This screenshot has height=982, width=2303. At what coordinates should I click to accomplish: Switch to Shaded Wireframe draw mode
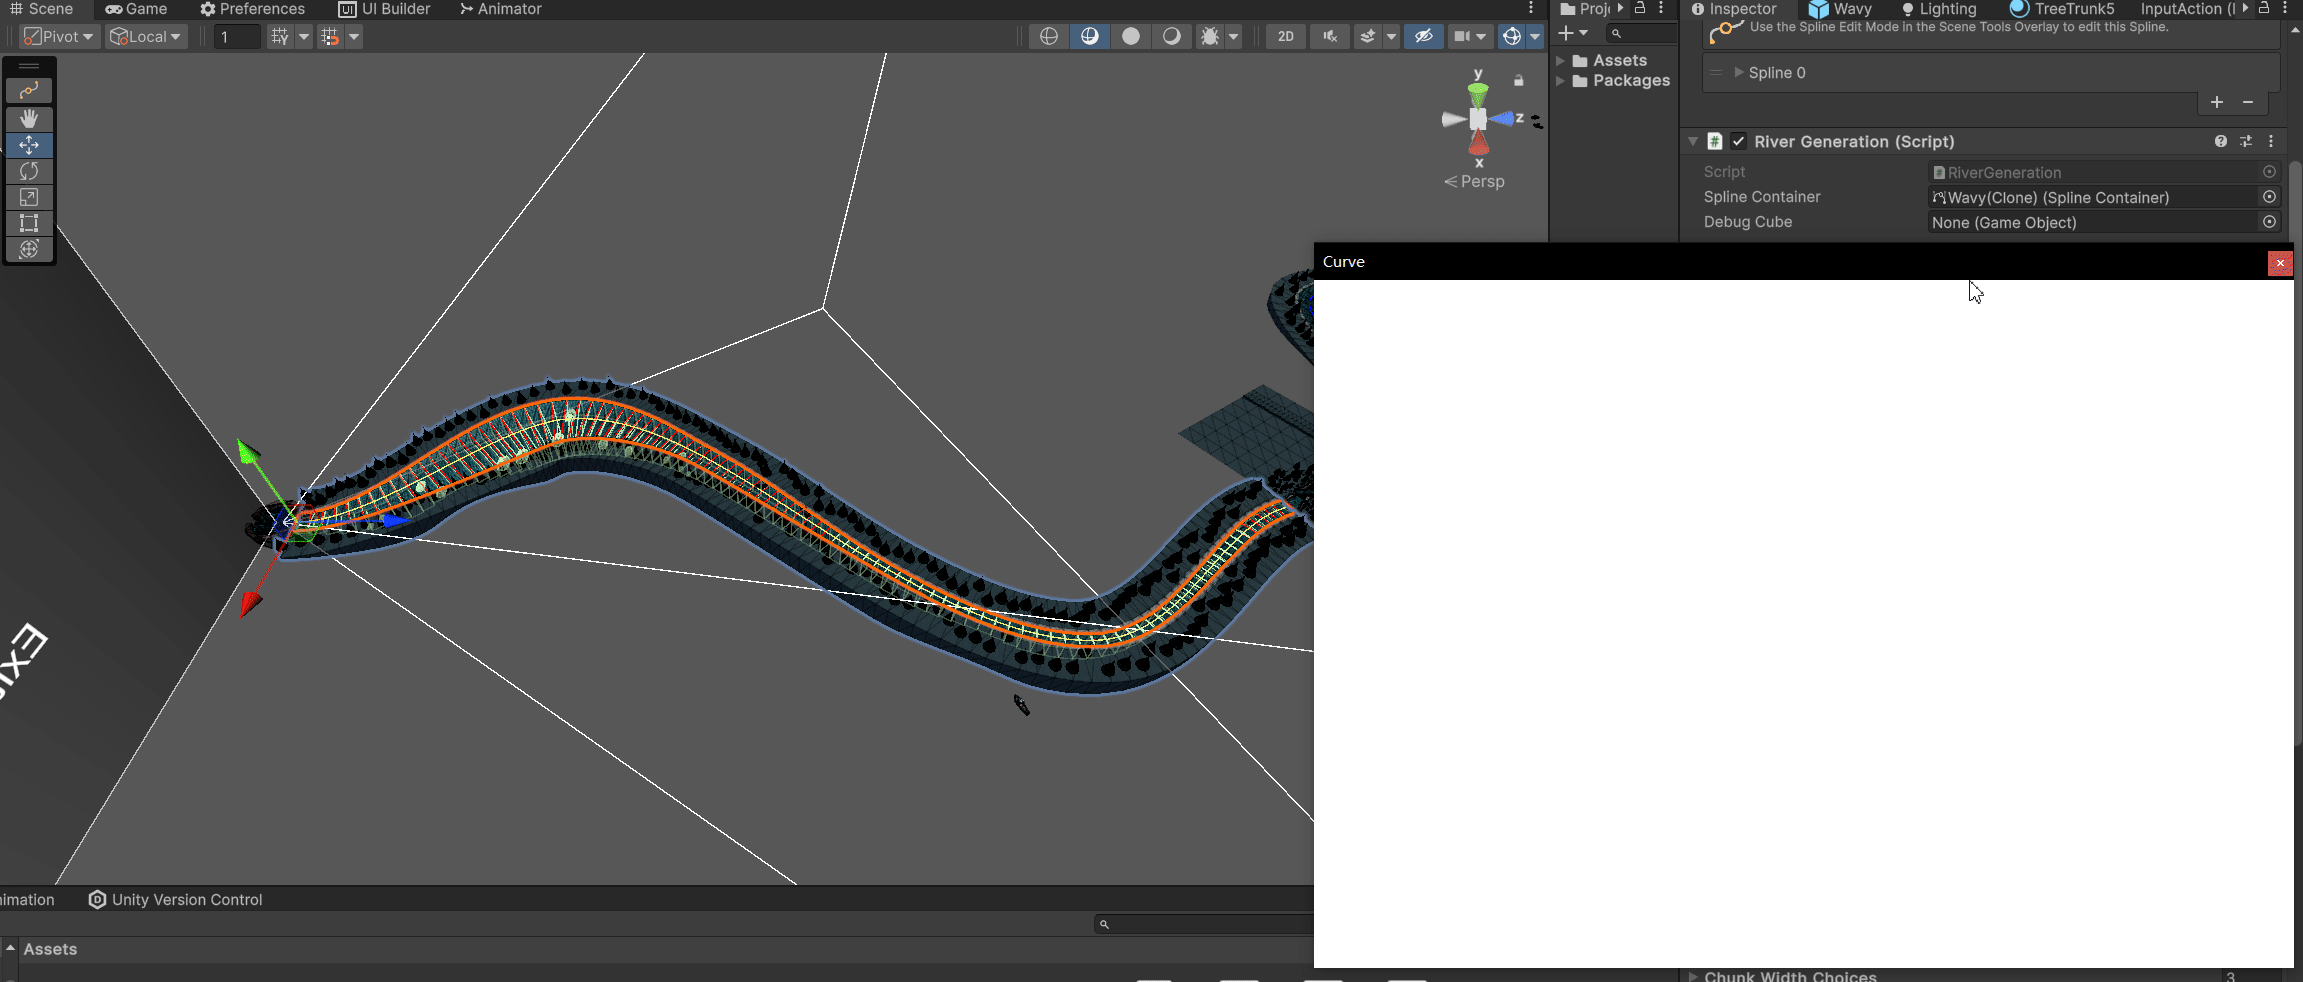[1089, 36]
